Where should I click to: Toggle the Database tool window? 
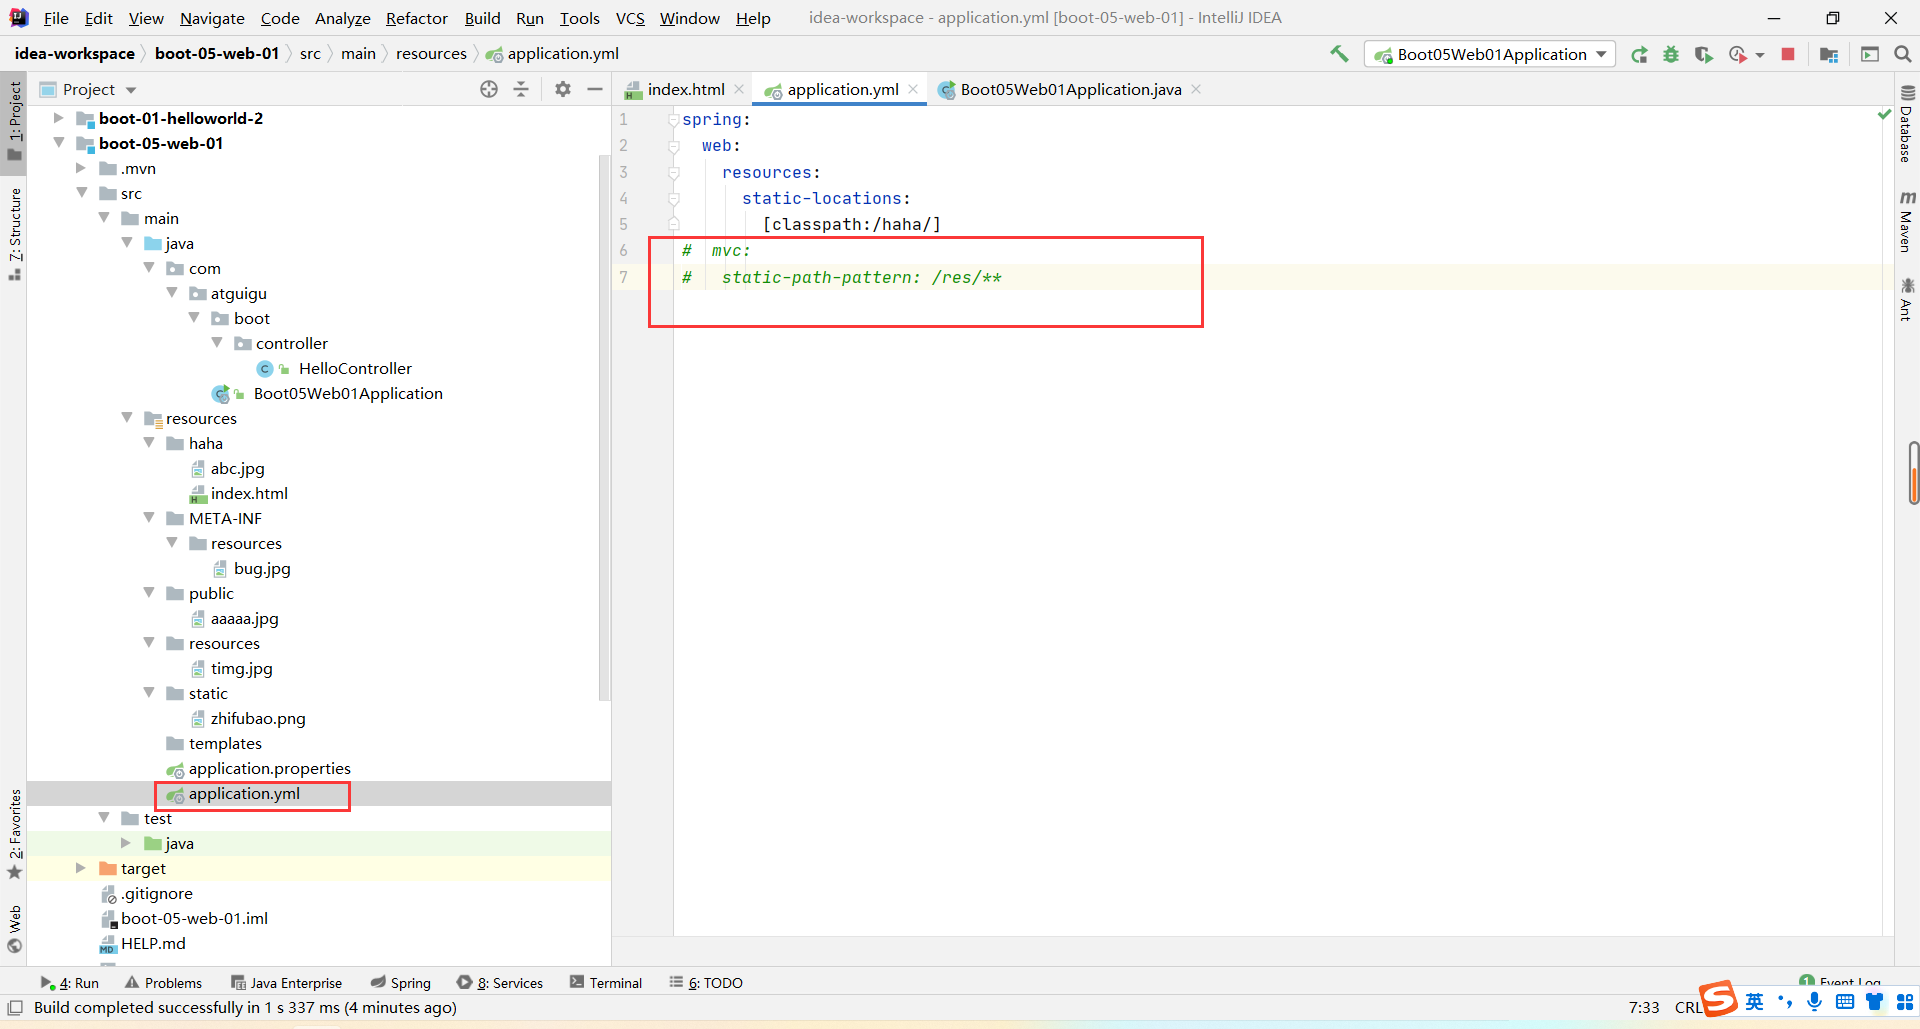1906,125
